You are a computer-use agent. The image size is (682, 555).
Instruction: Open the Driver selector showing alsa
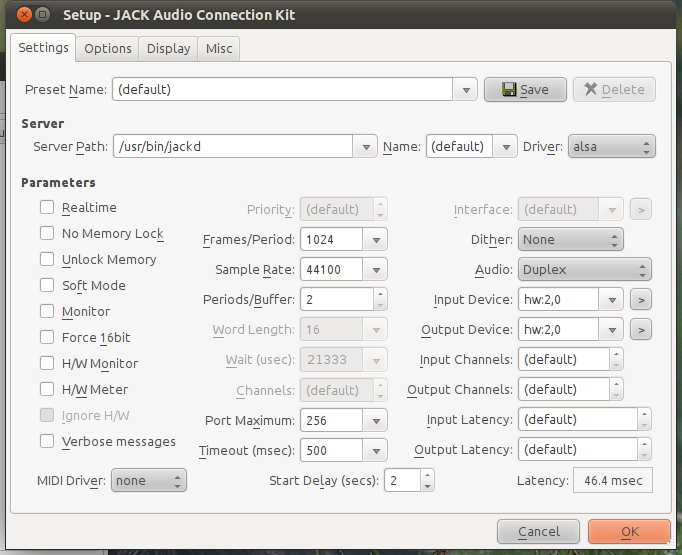point(612,147)
